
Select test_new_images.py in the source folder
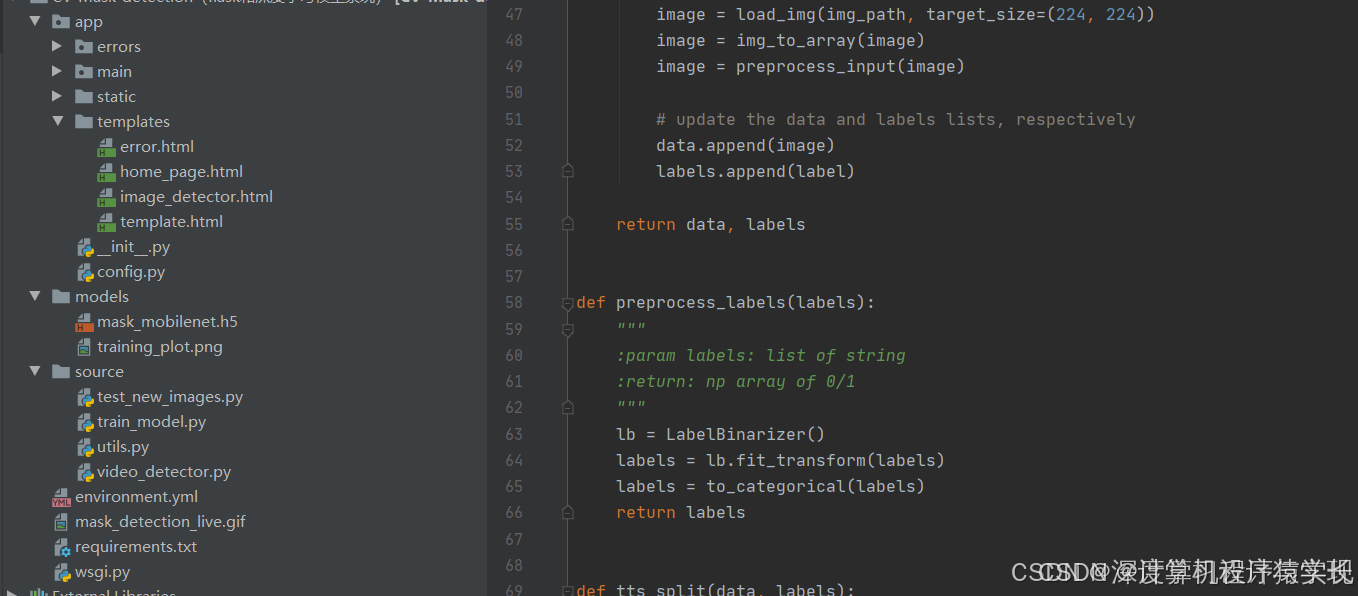click(170, 397)
